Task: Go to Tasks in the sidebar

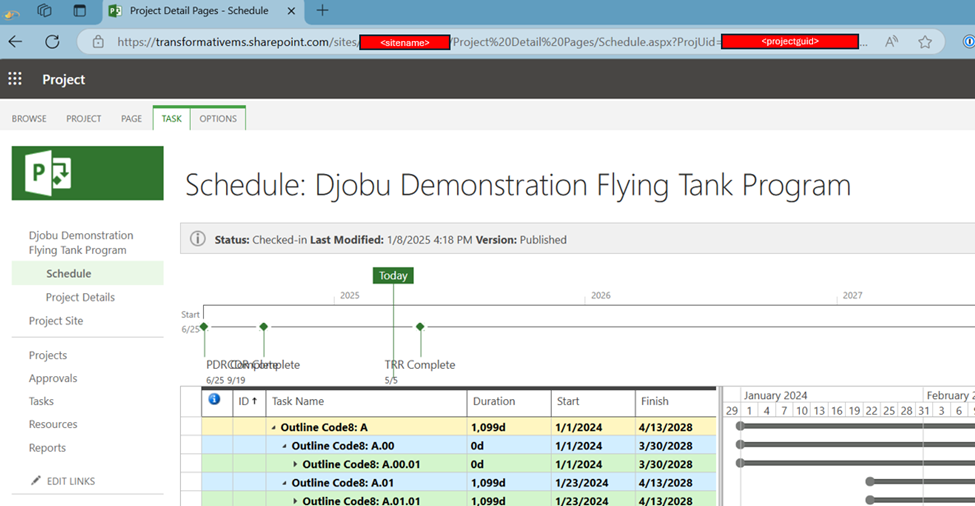Action: (41, 401)
